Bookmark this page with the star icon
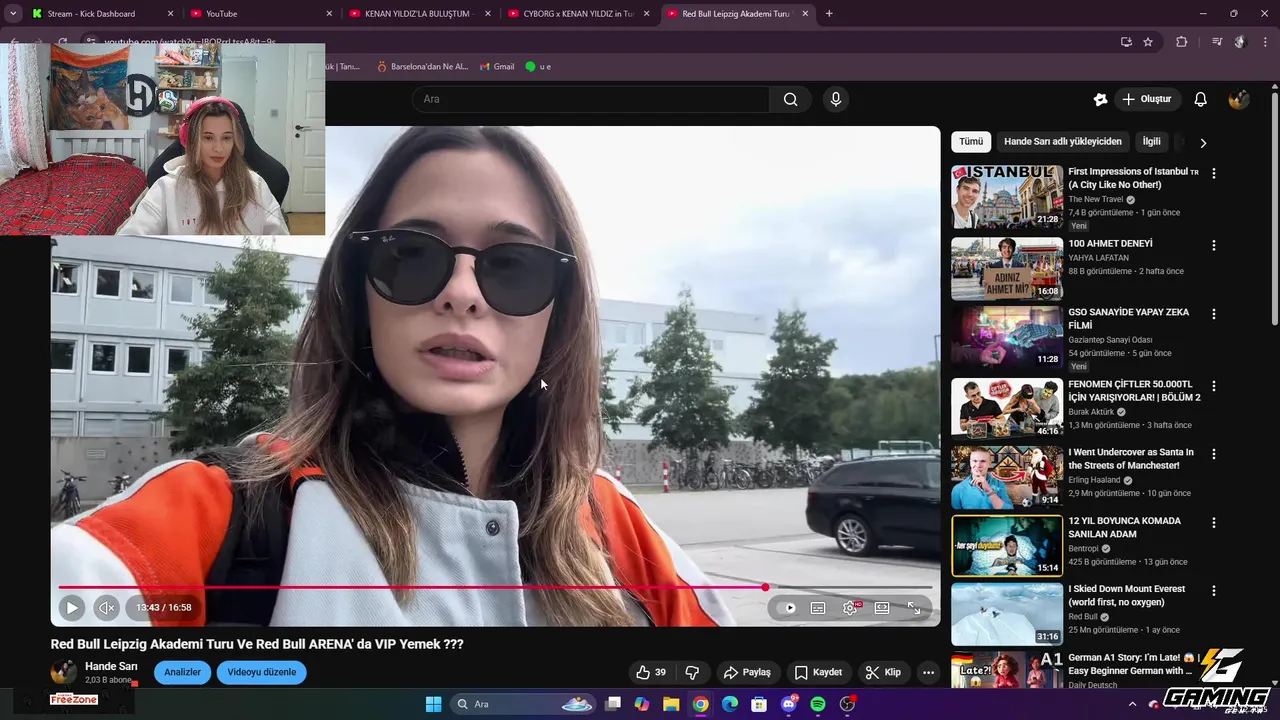 click(1148, 42)
